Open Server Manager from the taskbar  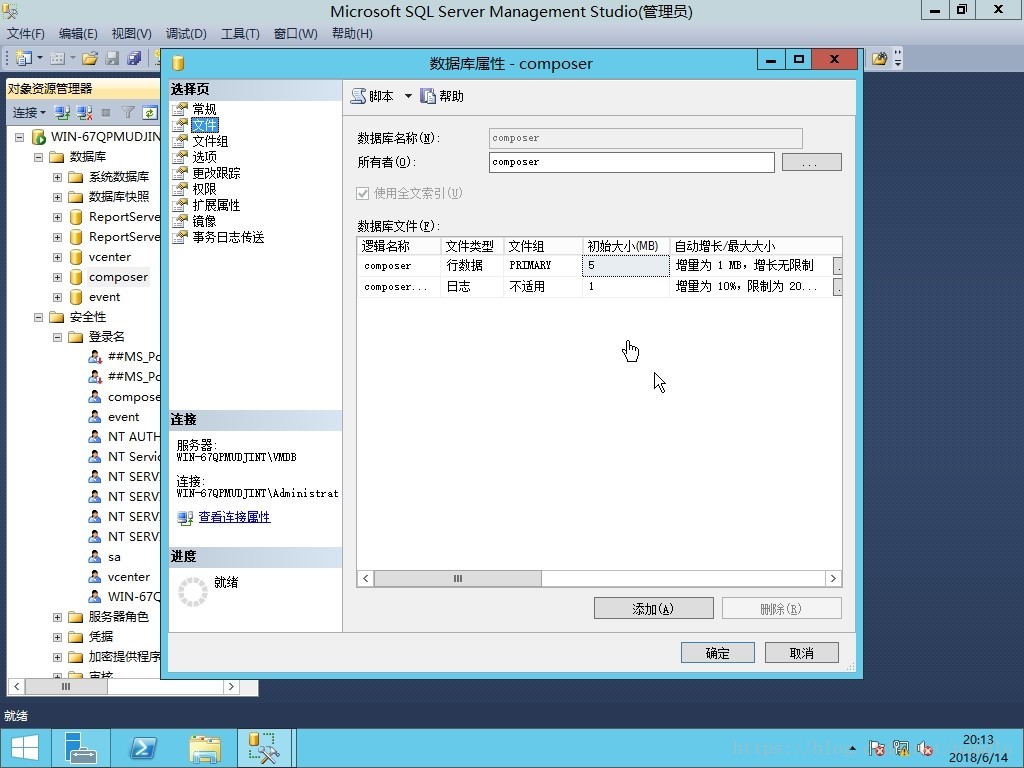(80, 748)
